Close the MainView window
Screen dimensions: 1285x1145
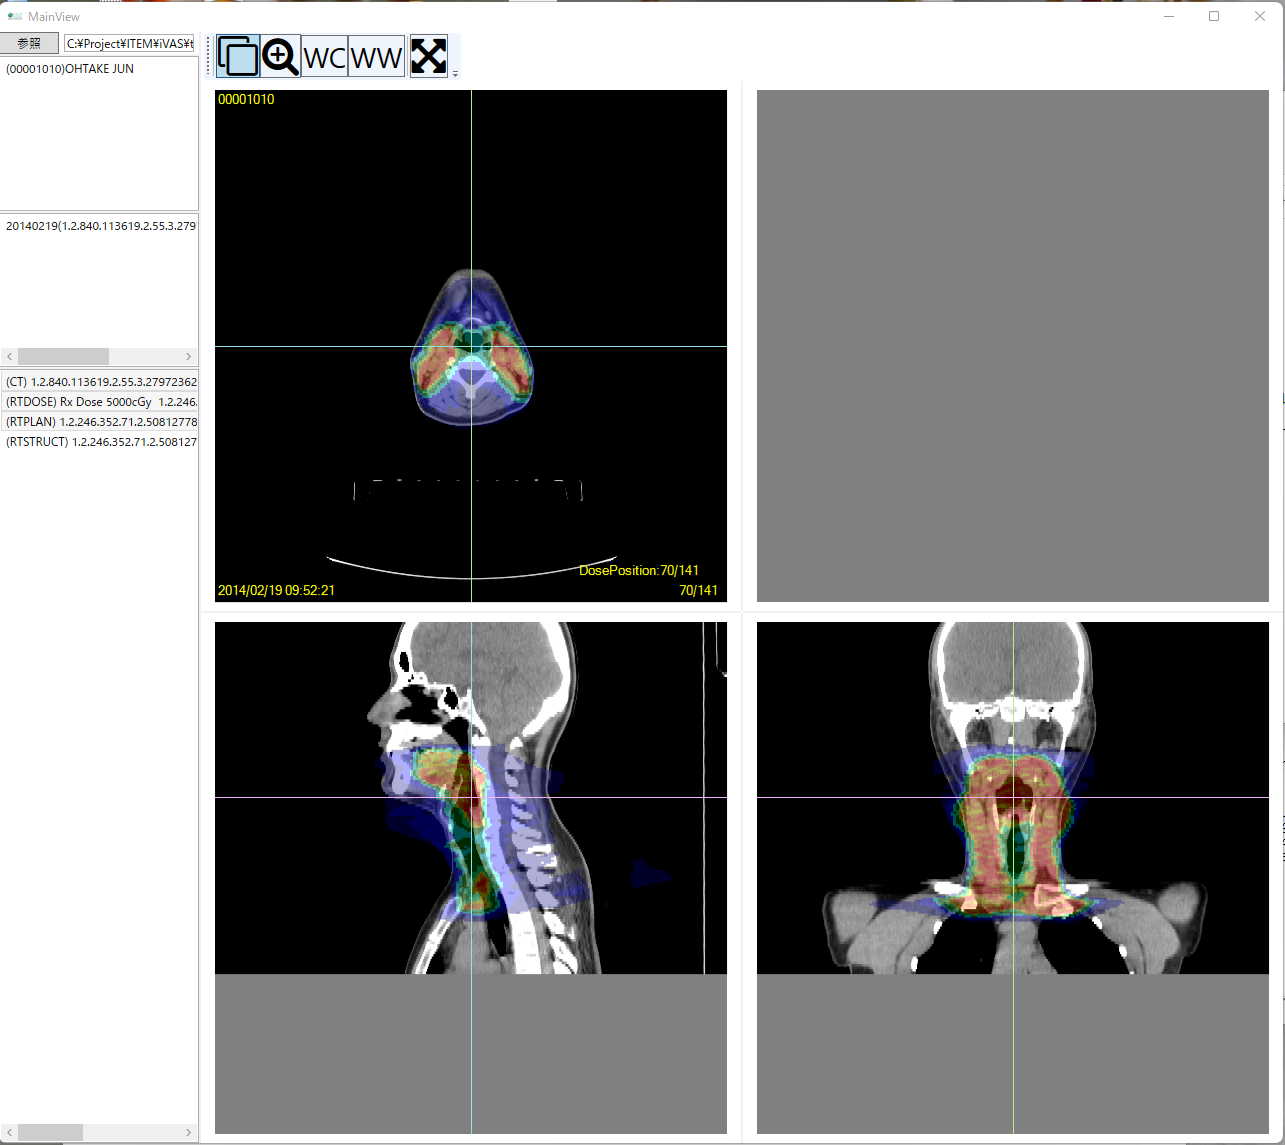click(1260, 16)
